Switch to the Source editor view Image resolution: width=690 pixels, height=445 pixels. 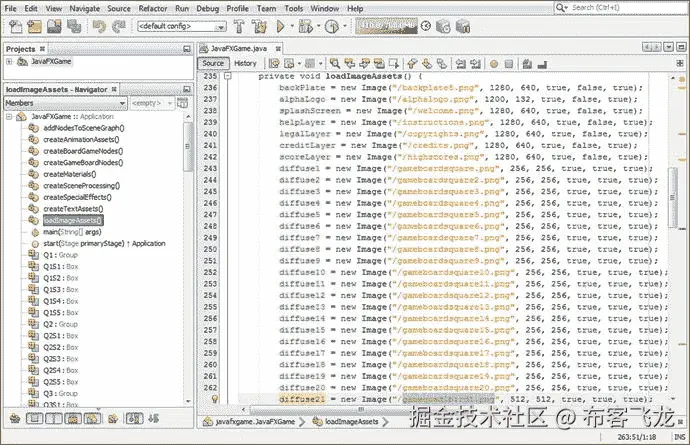(x=213, y=63)
